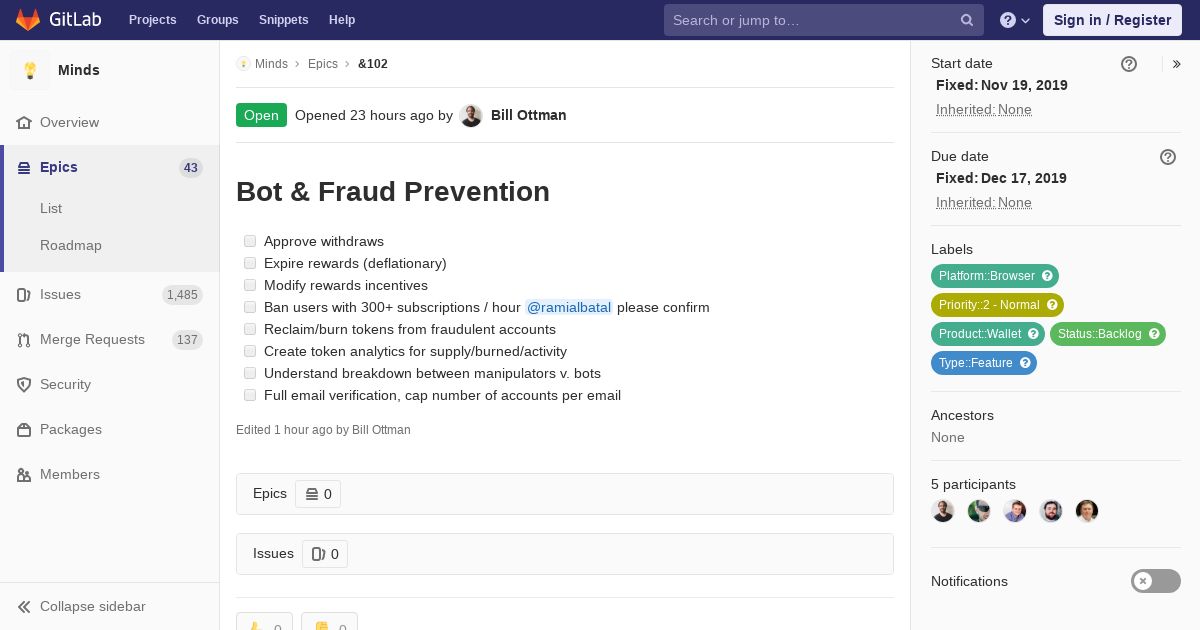Open Start date help question icon
The image size is (1200, 630).
(1129, 64)
